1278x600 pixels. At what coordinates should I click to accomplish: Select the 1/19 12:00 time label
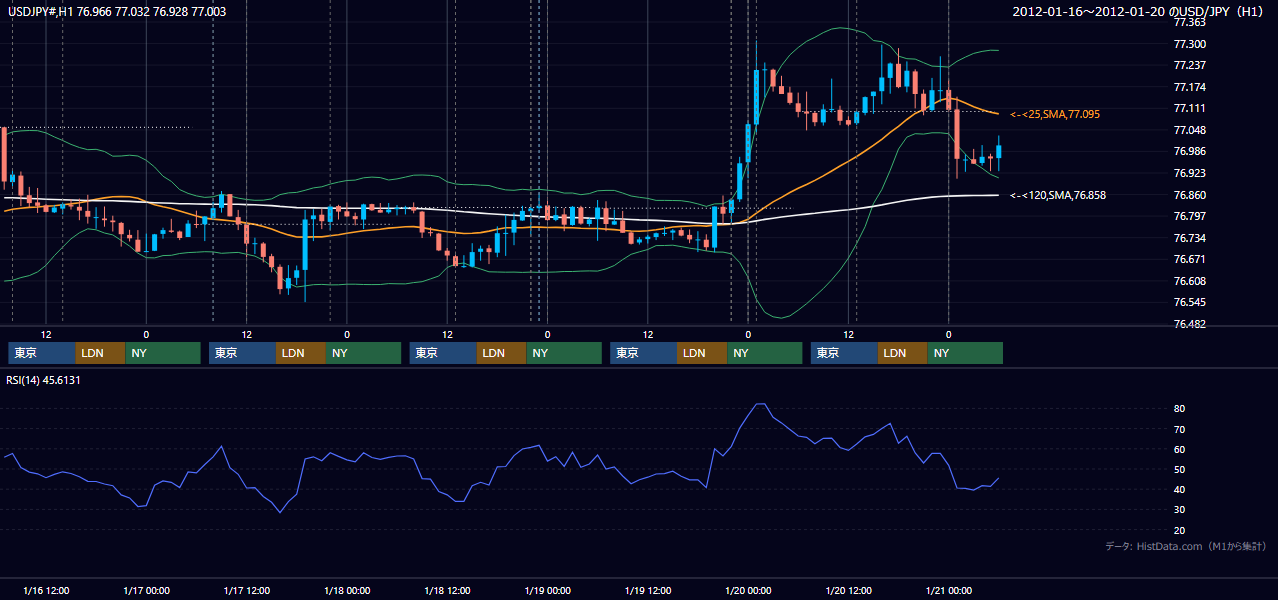click(648, 590)
